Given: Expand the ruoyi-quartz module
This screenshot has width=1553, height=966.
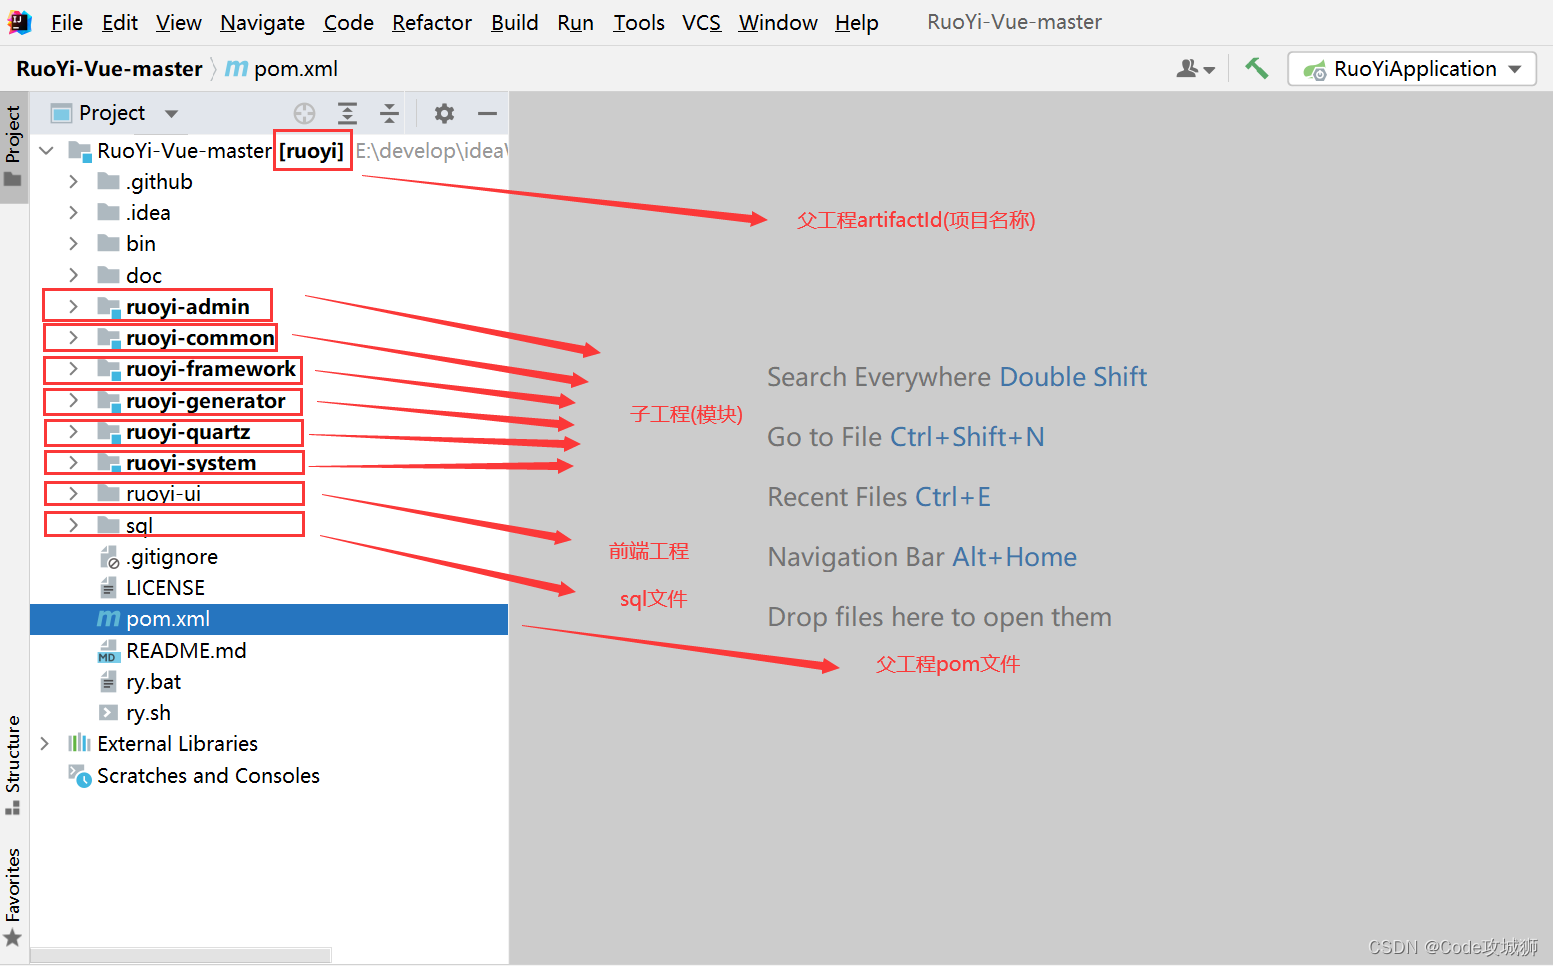Looking at the screenshot, I should 73,432.
